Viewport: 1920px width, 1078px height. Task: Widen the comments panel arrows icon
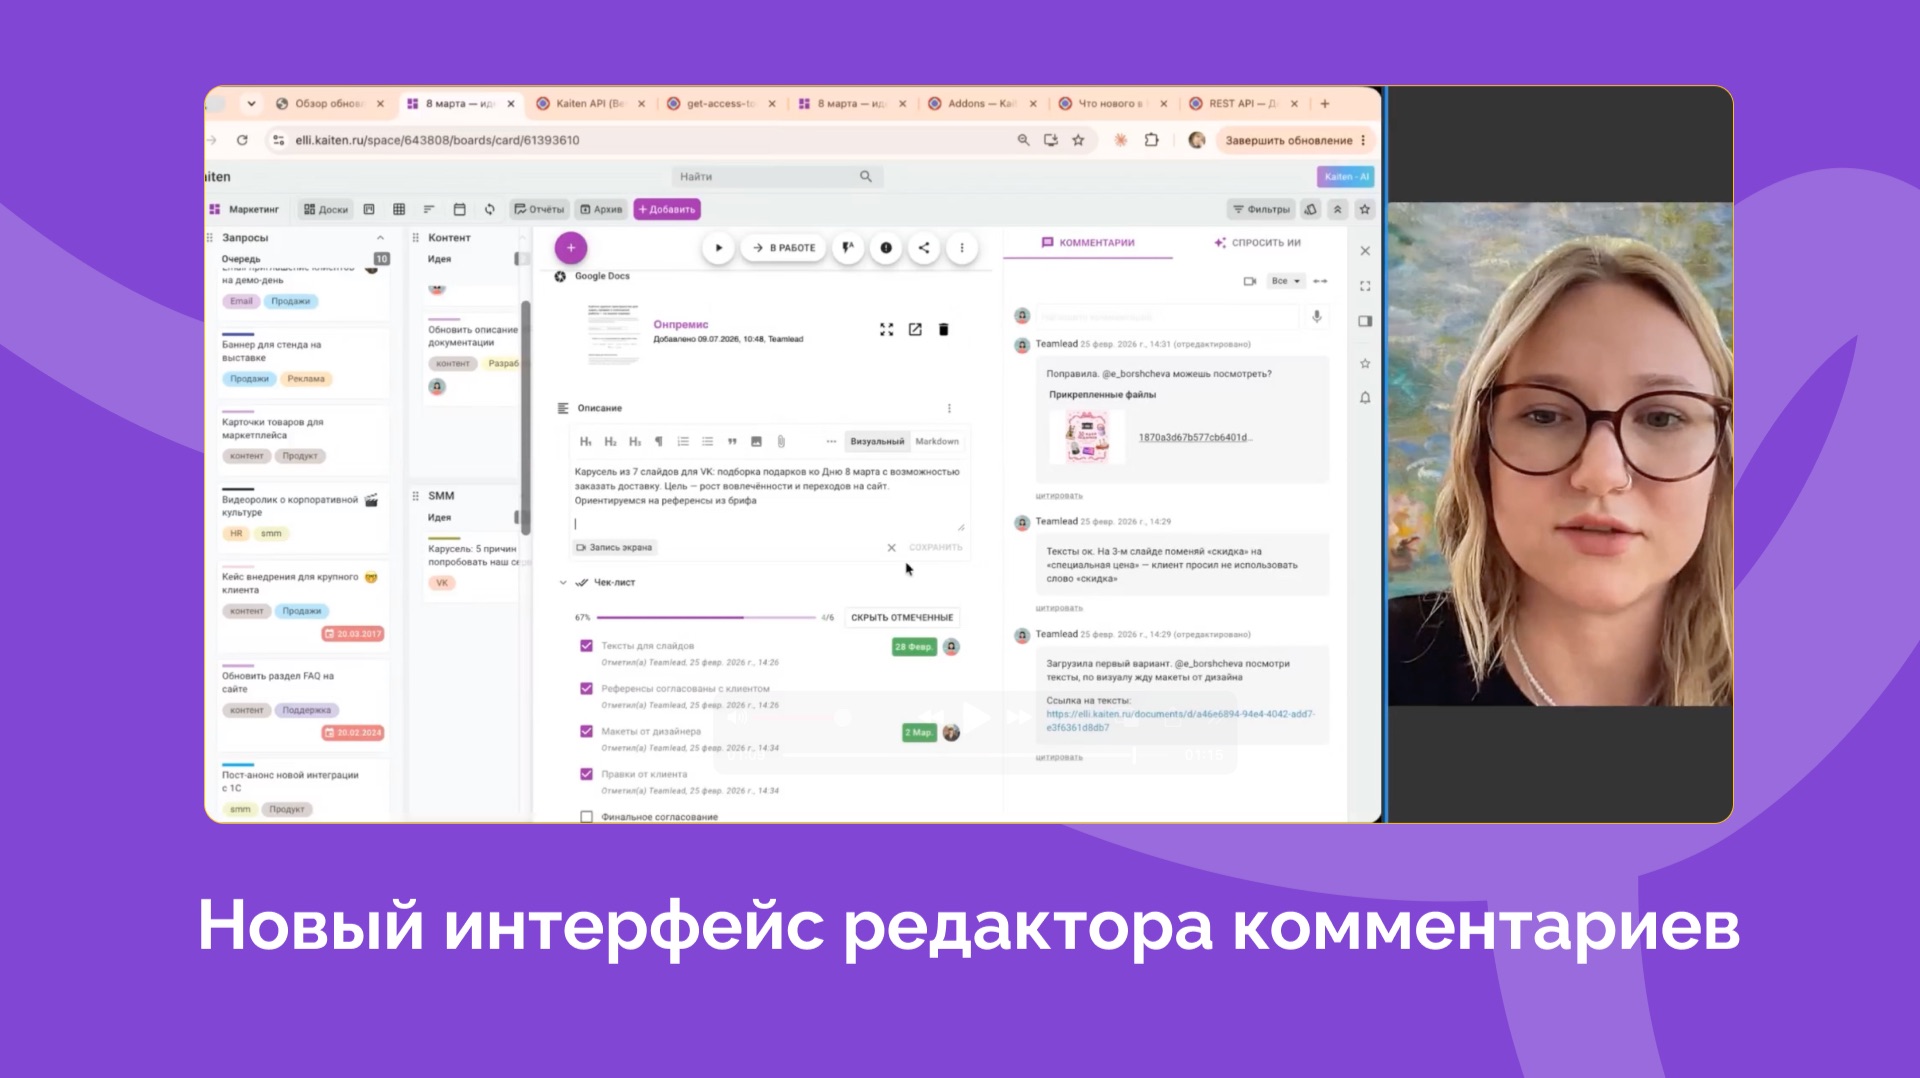coord(1320,281)
